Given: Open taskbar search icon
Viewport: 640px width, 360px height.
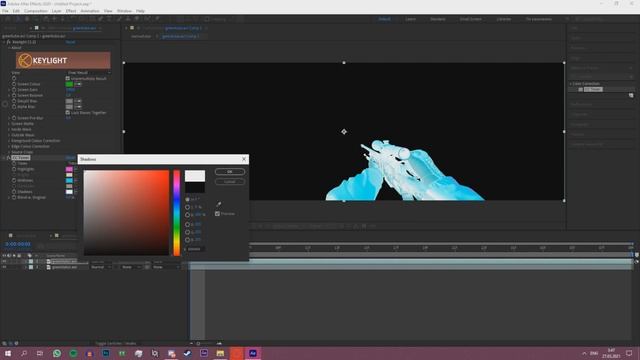Looking at the screenshot, I should coord(24,353).
